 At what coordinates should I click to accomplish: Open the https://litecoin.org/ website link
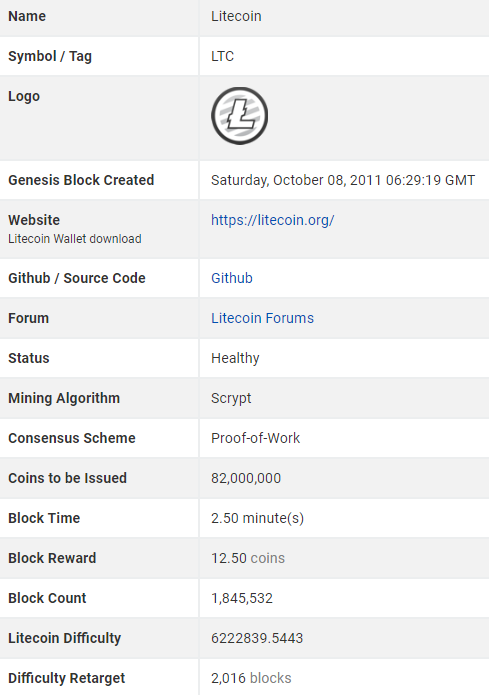click(273, 220)
